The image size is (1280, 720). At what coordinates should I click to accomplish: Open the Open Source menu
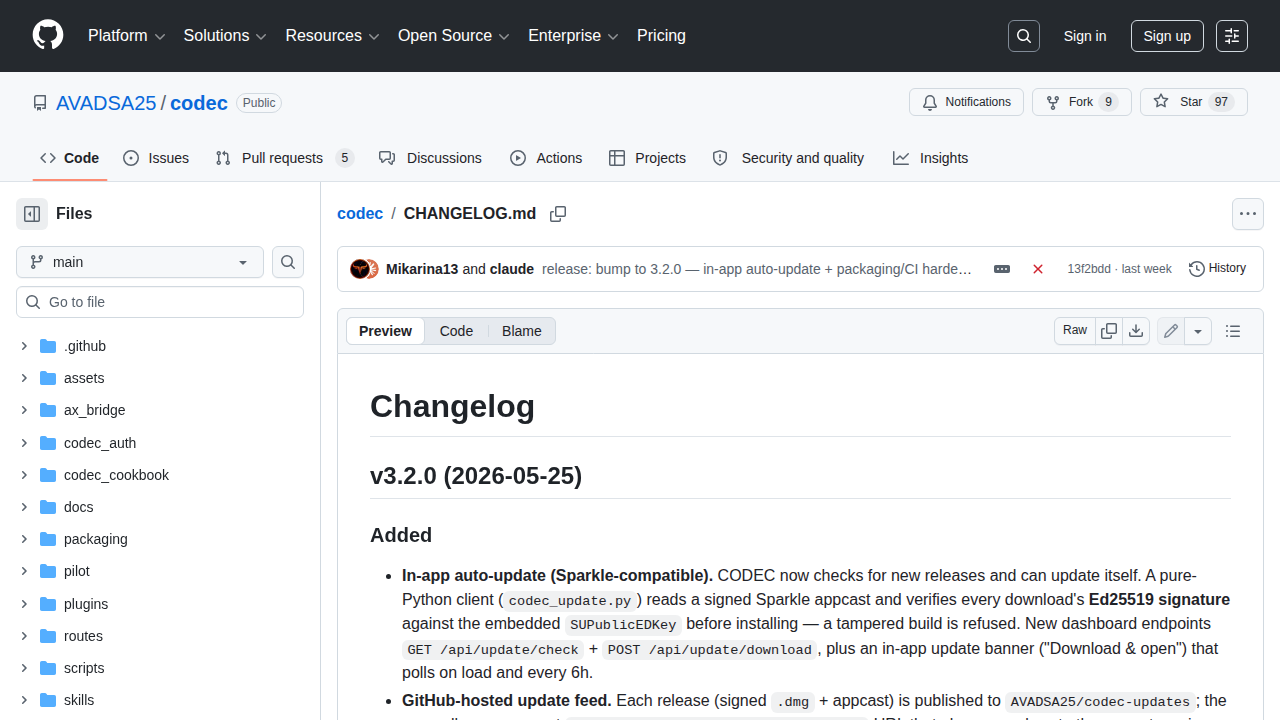pos(454,36)
